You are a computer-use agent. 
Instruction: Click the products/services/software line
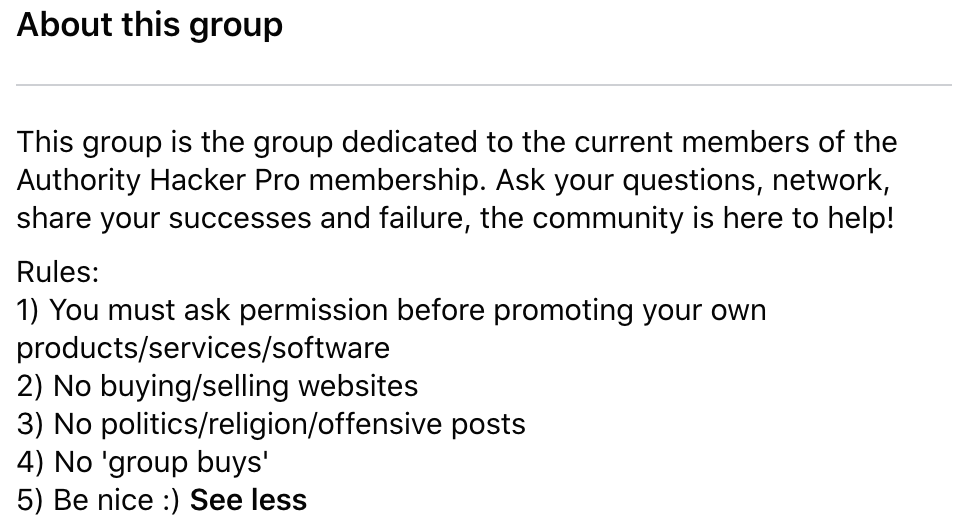[x=203, y=348]
